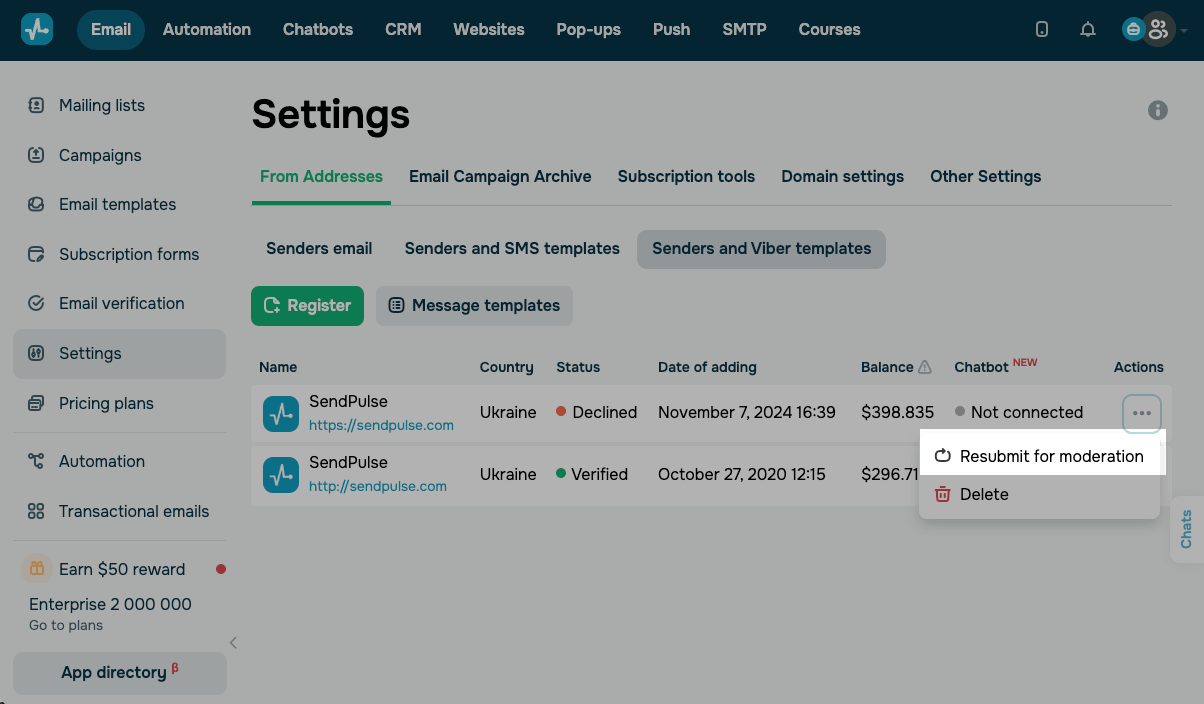Click the $398.835 balance value
1204x704 pixels.
(897, 412)
